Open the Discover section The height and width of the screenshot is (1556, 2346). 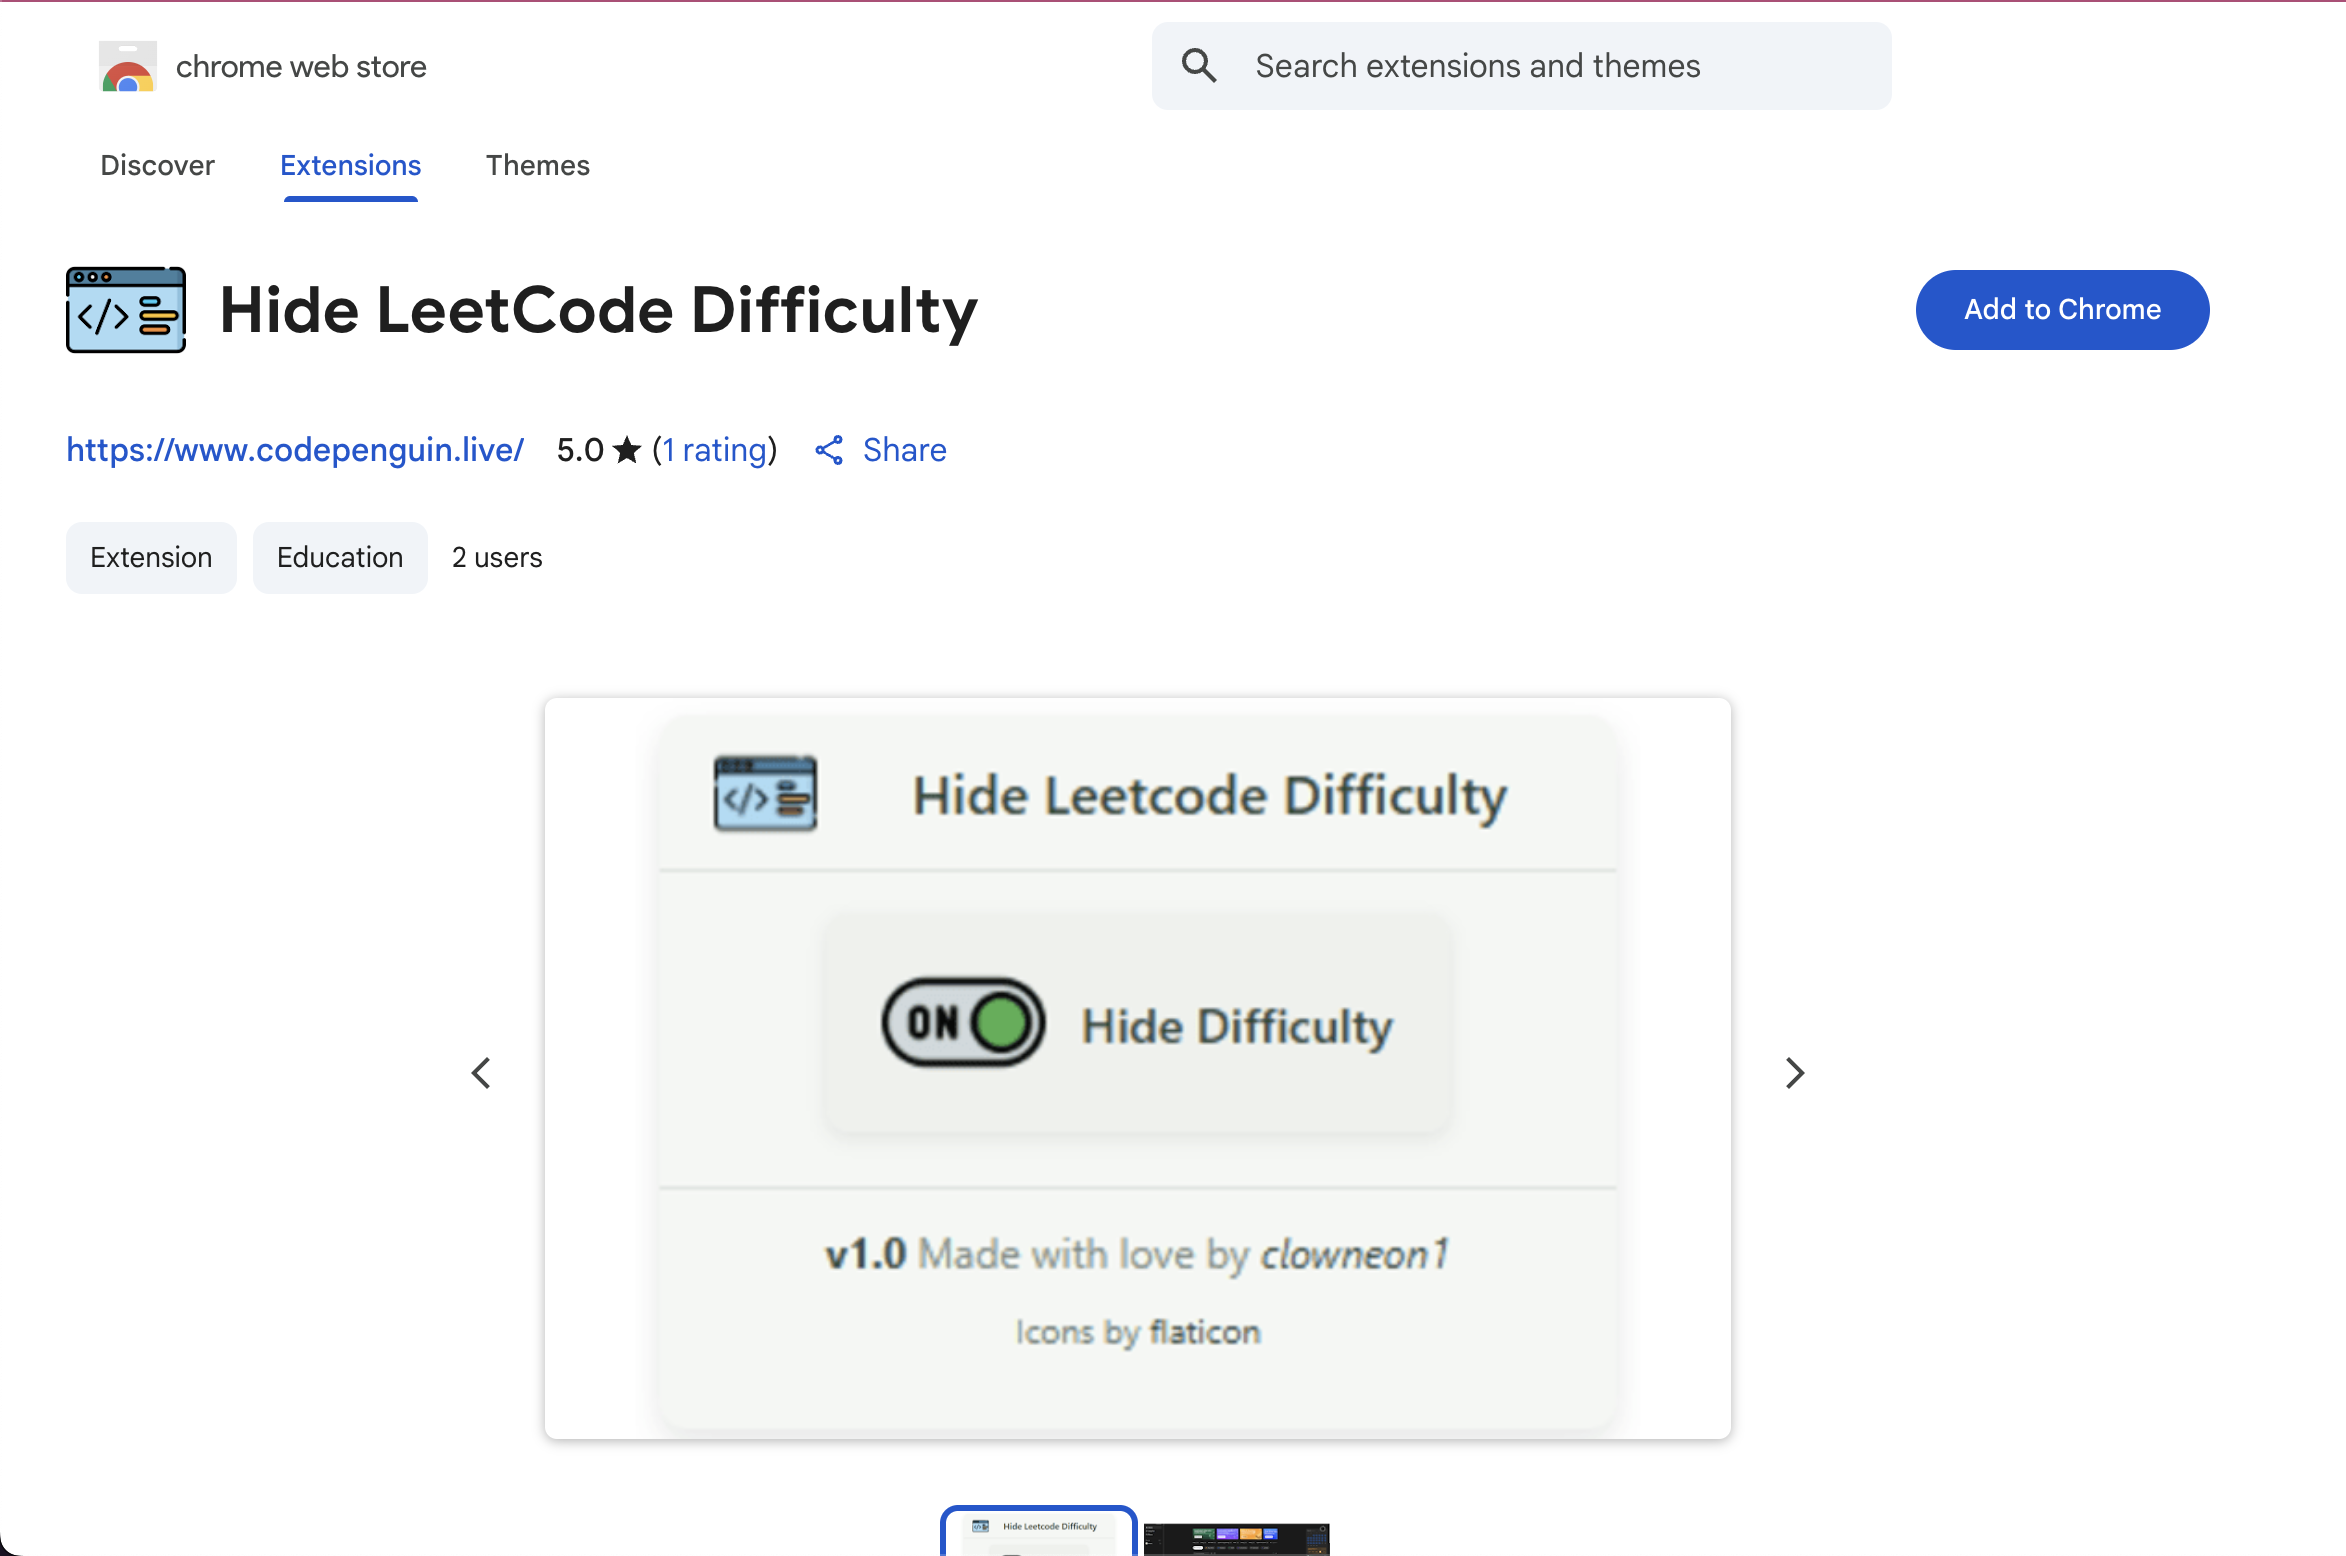157,165
